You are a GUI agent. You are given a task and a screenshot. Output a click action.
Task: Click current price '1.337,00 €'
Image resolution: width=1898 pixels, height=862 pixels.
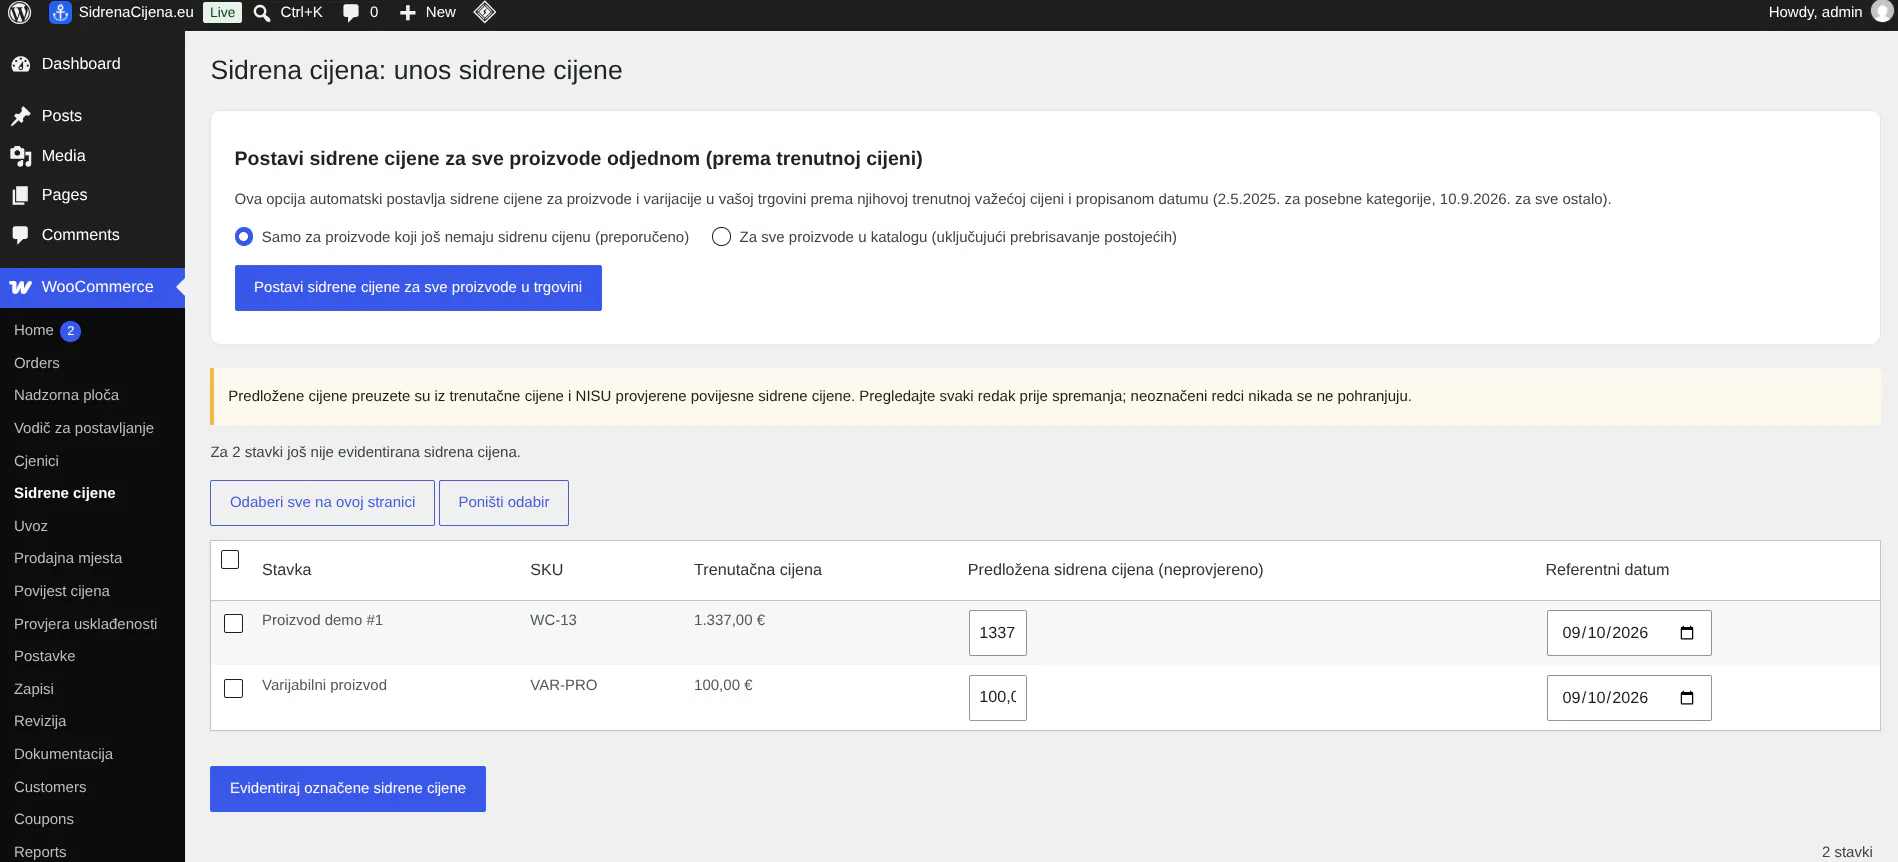729,620
